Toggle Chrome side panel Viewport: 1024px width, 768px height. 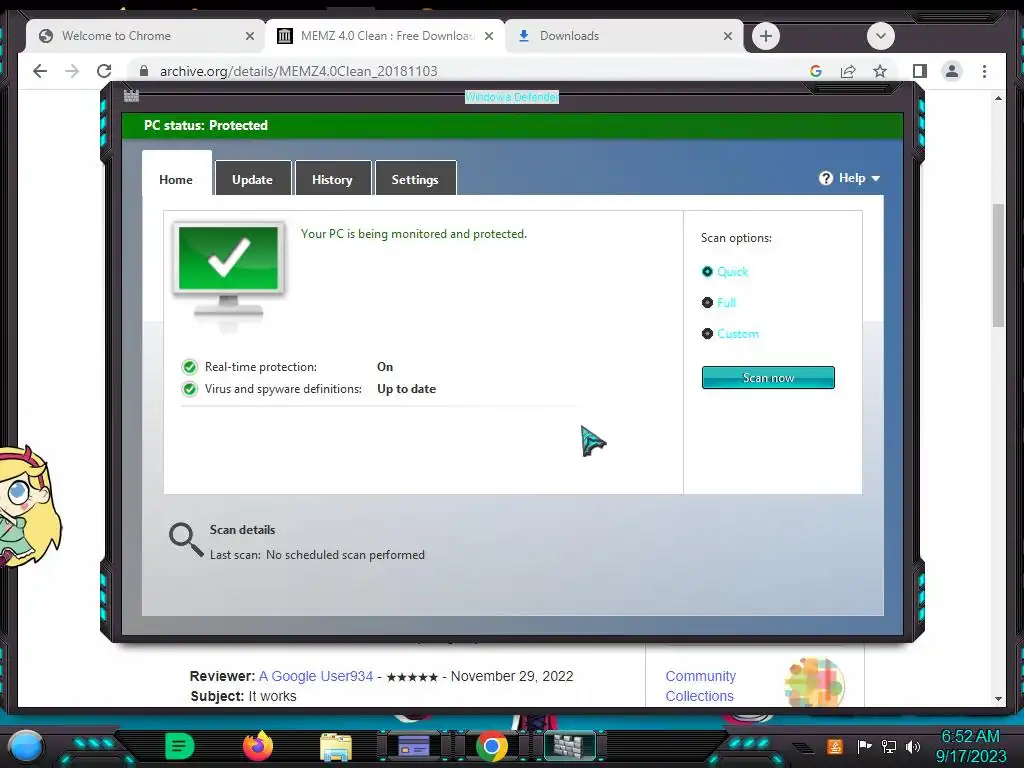920,71
